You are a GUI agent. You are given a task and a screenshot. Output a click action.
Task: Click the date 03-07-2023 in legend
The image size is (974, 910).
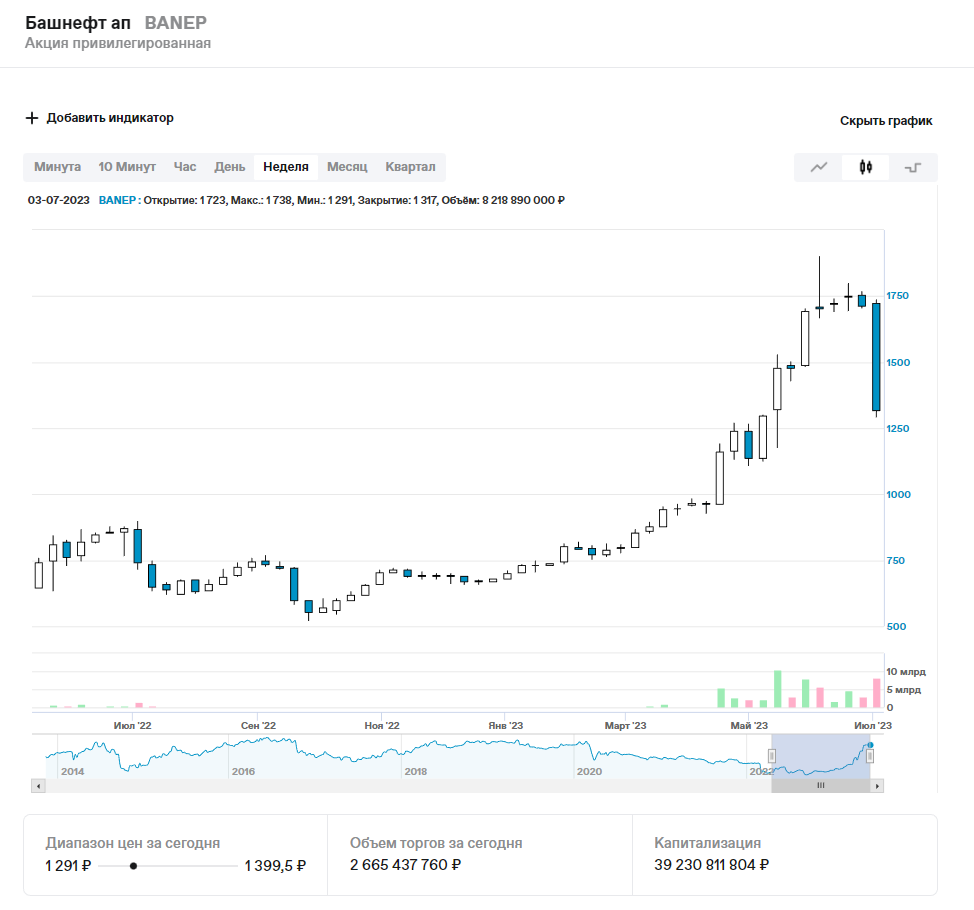(x=58, y=201)
